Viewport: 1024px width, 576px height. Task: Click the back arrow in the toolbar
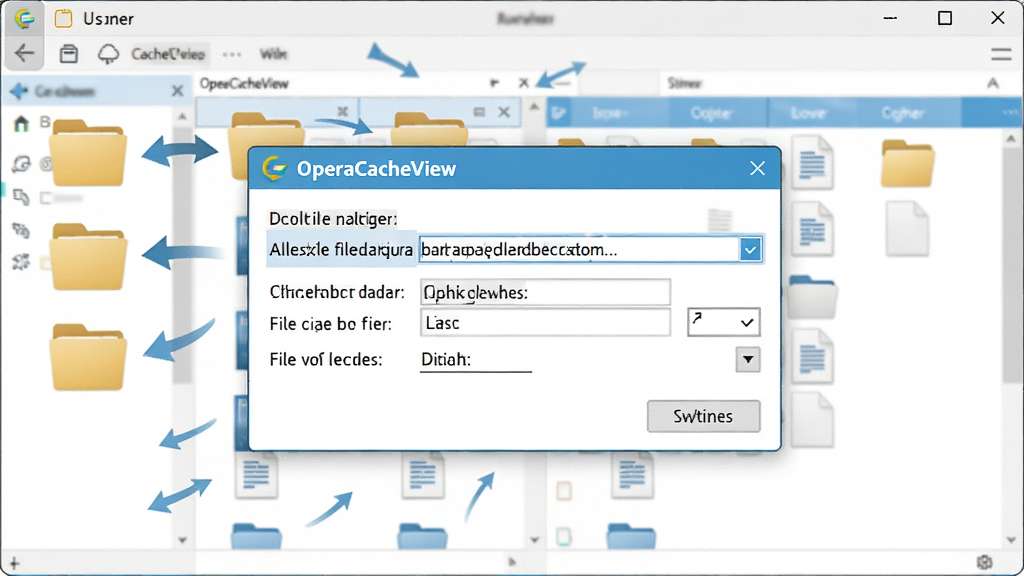pos(24,53)
